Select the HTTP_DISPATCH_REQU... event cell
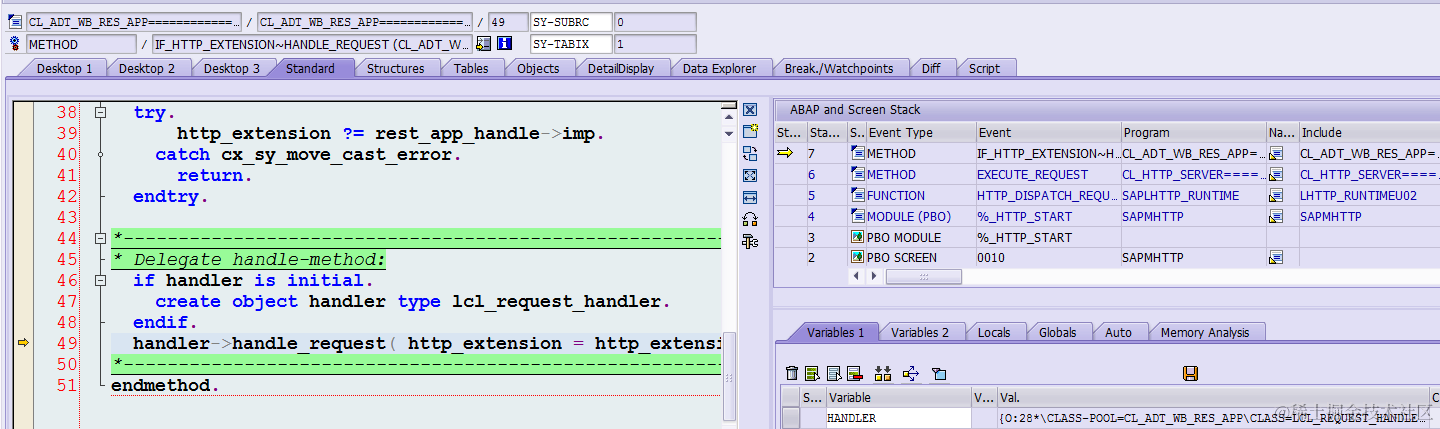Screen dimensions: 1440x429 [x=1048, y=196]
